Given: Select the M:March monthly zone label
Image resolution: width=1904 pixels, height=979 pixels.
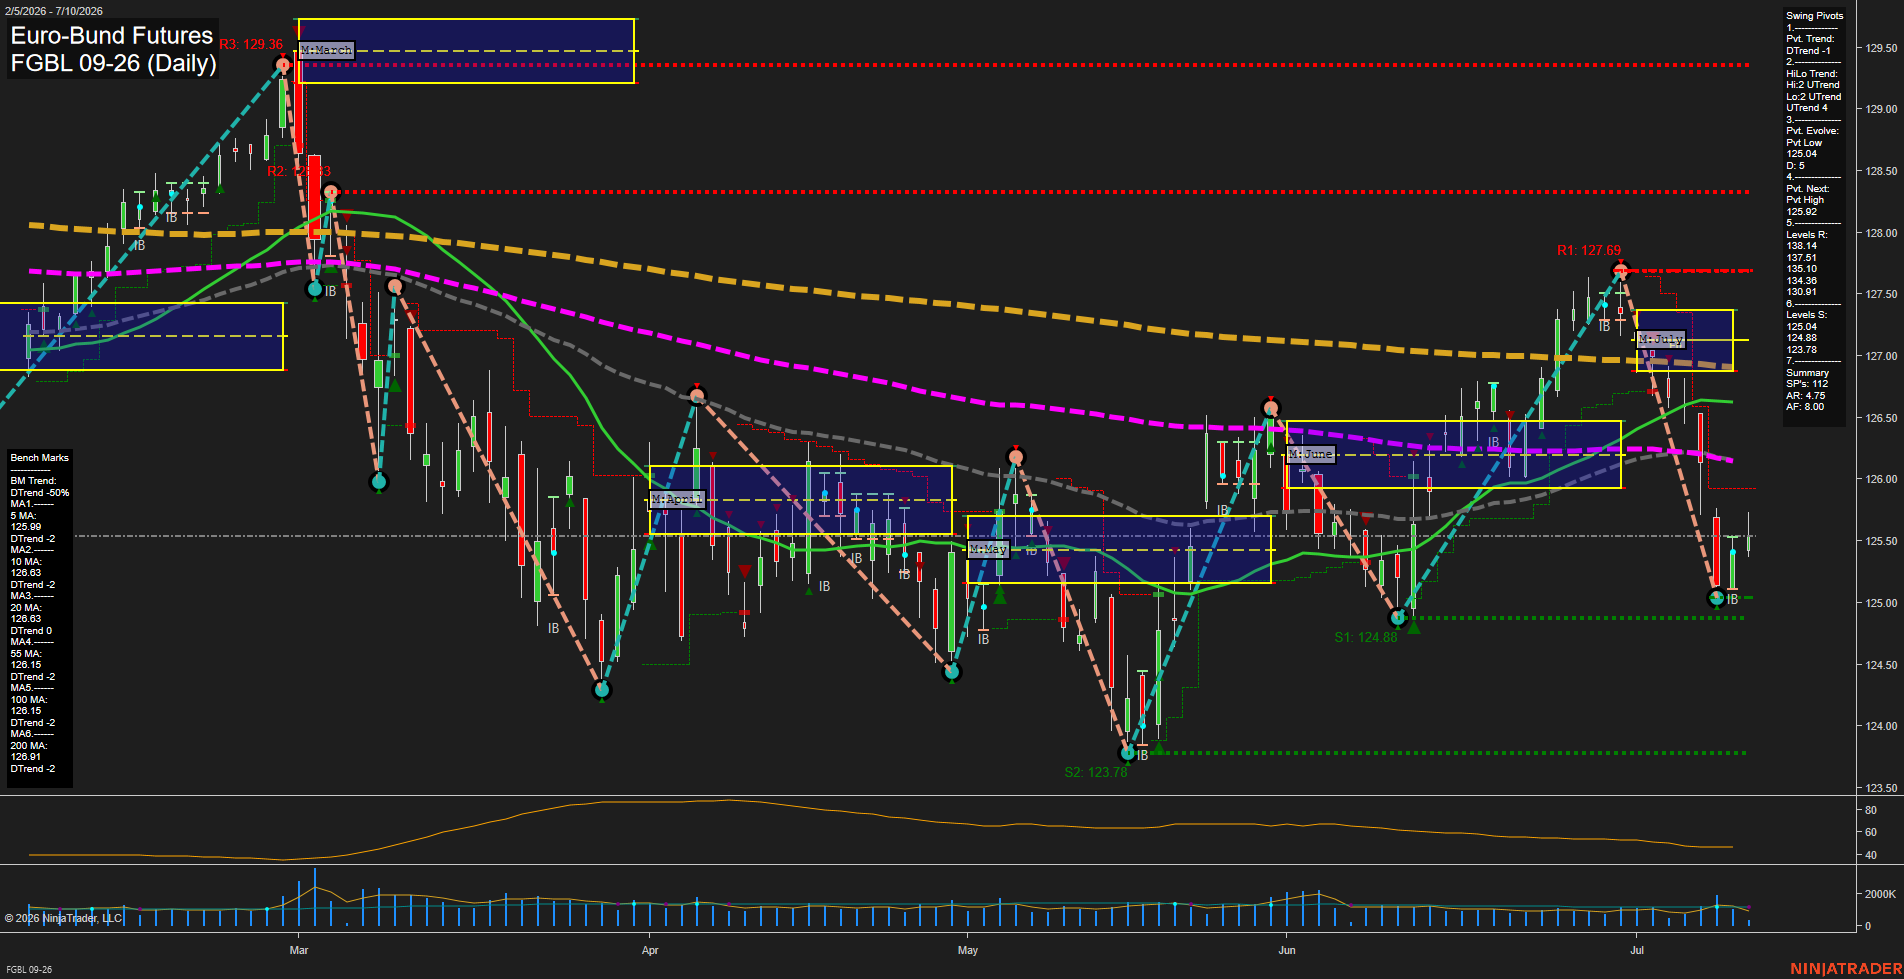Looking at the screenshot, I should tap(326, 50).
